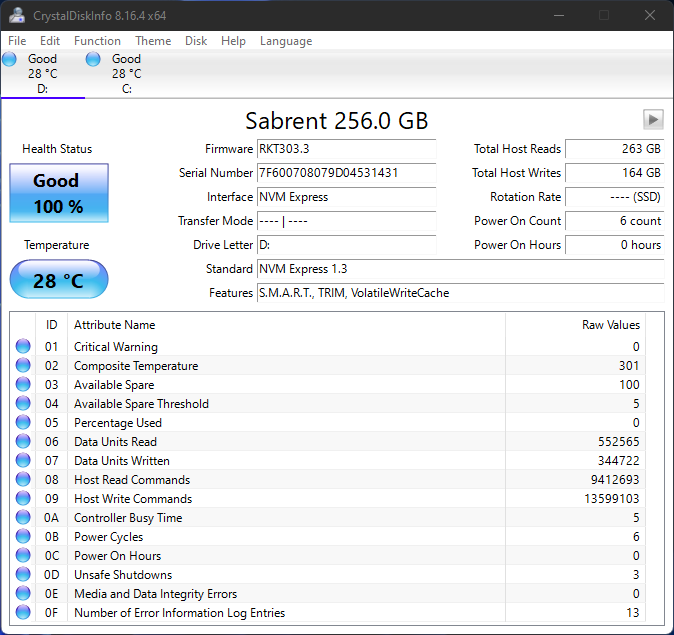
Task: Click the next disk arrow button
Action: [653, 119]
